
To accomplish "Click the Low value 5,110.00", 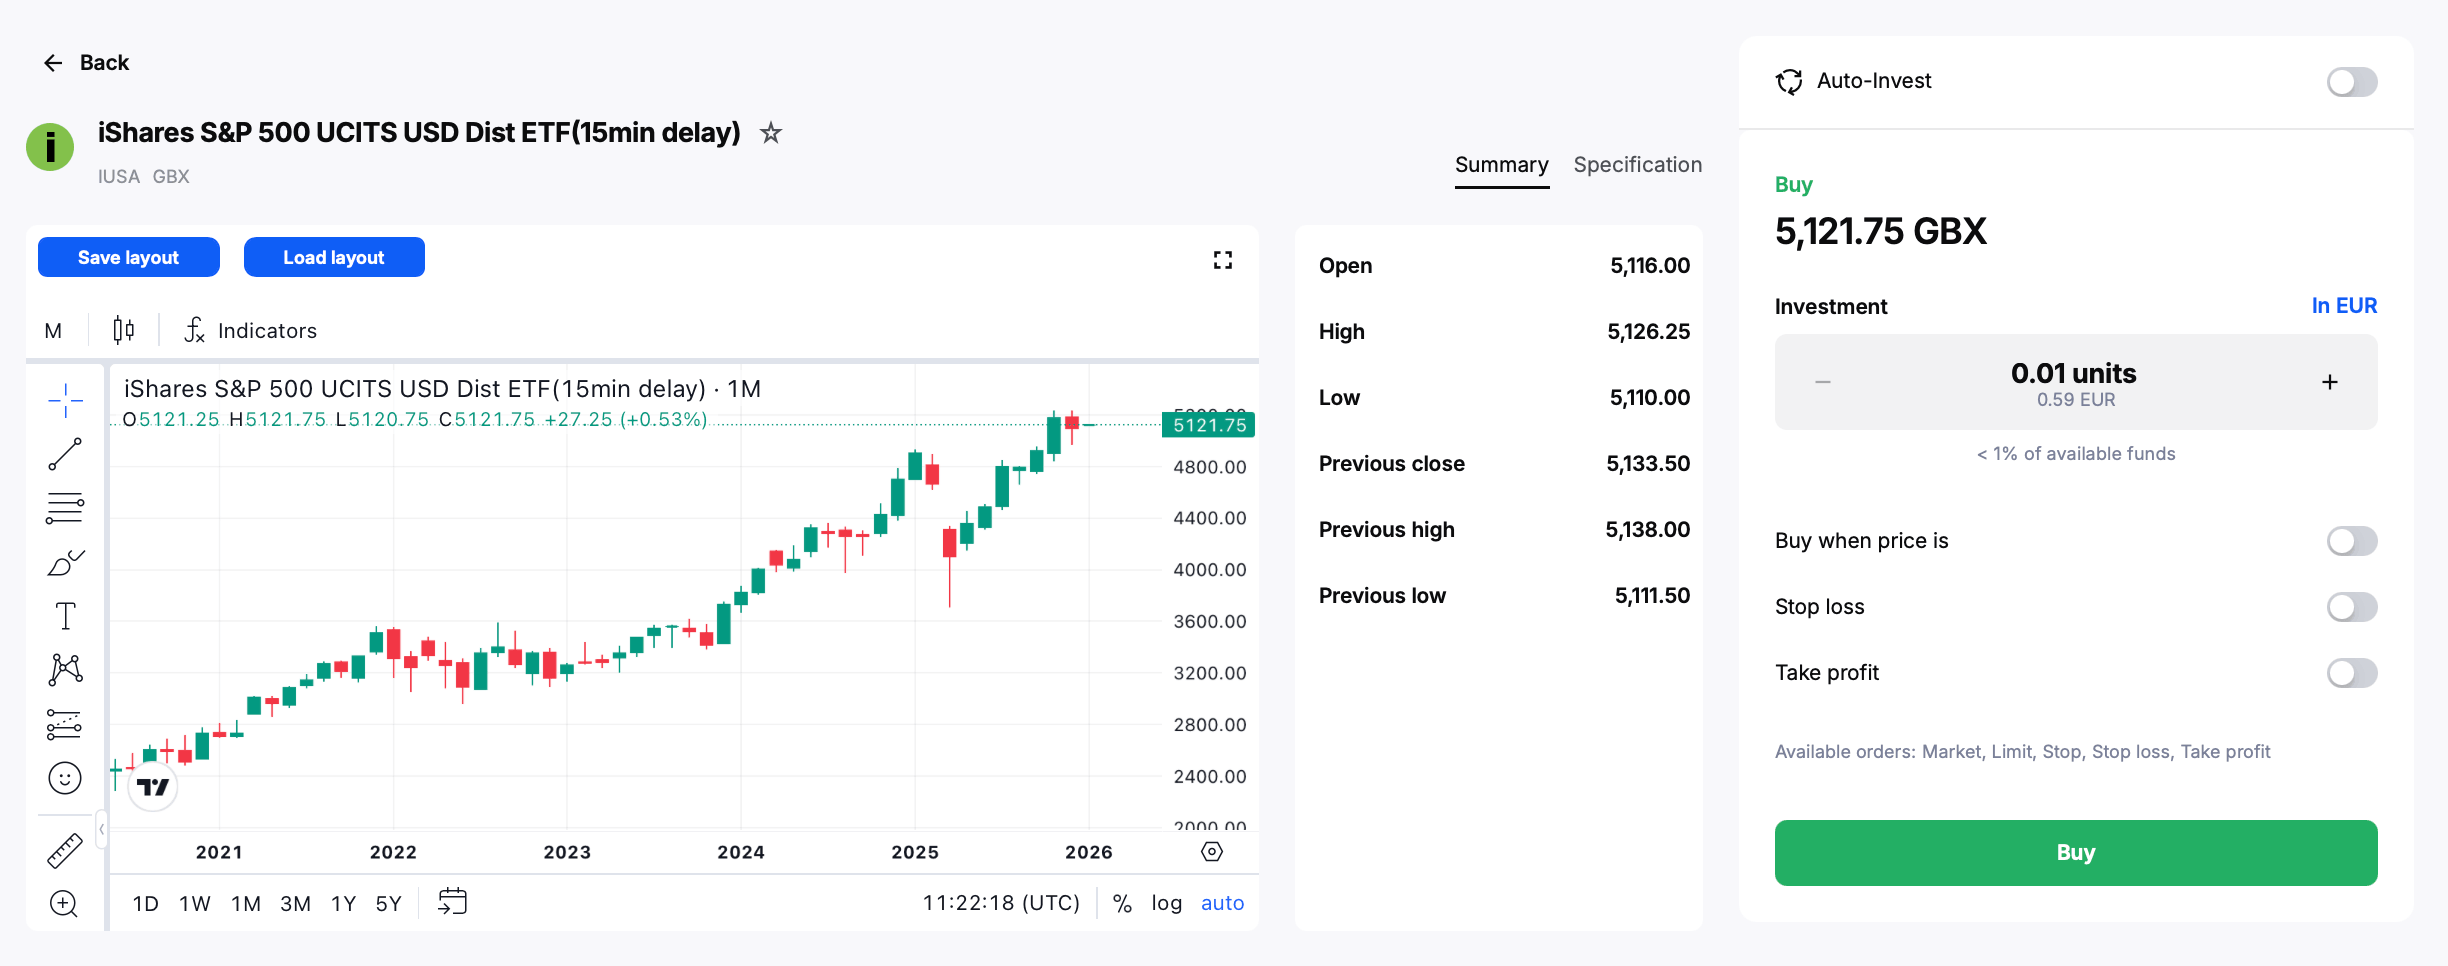I will coord(1650,398).
